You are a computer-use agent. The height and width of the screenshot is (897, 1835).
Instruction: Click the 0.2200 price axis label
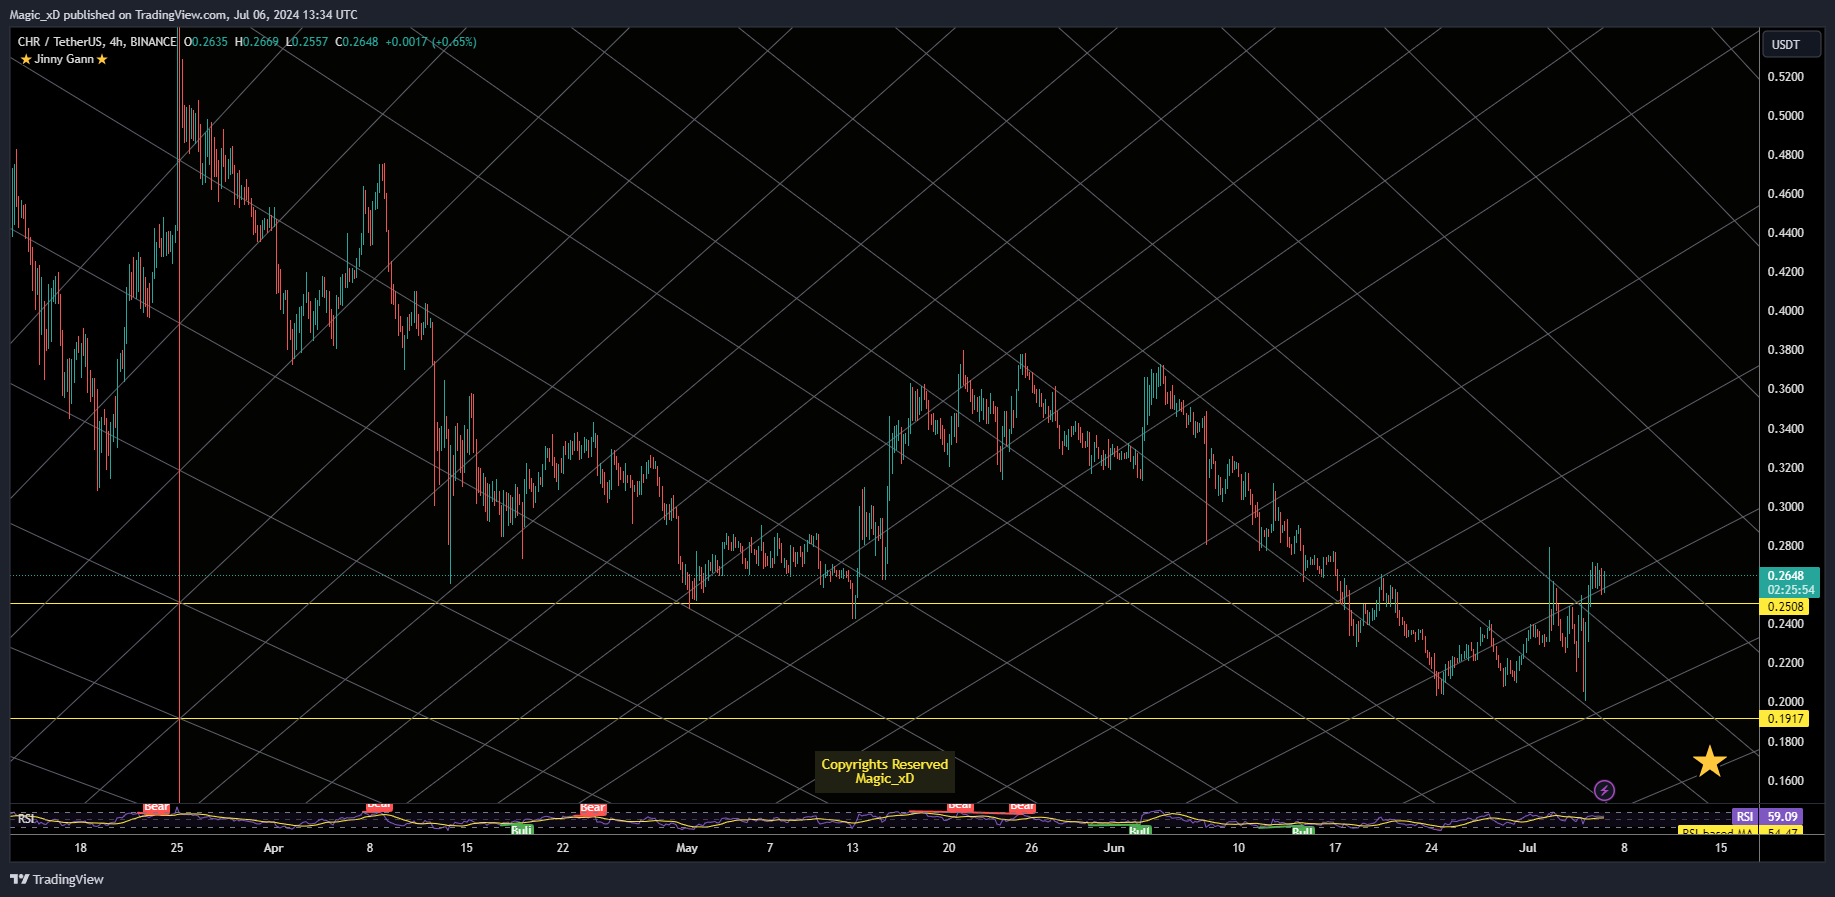point(1785,663)
